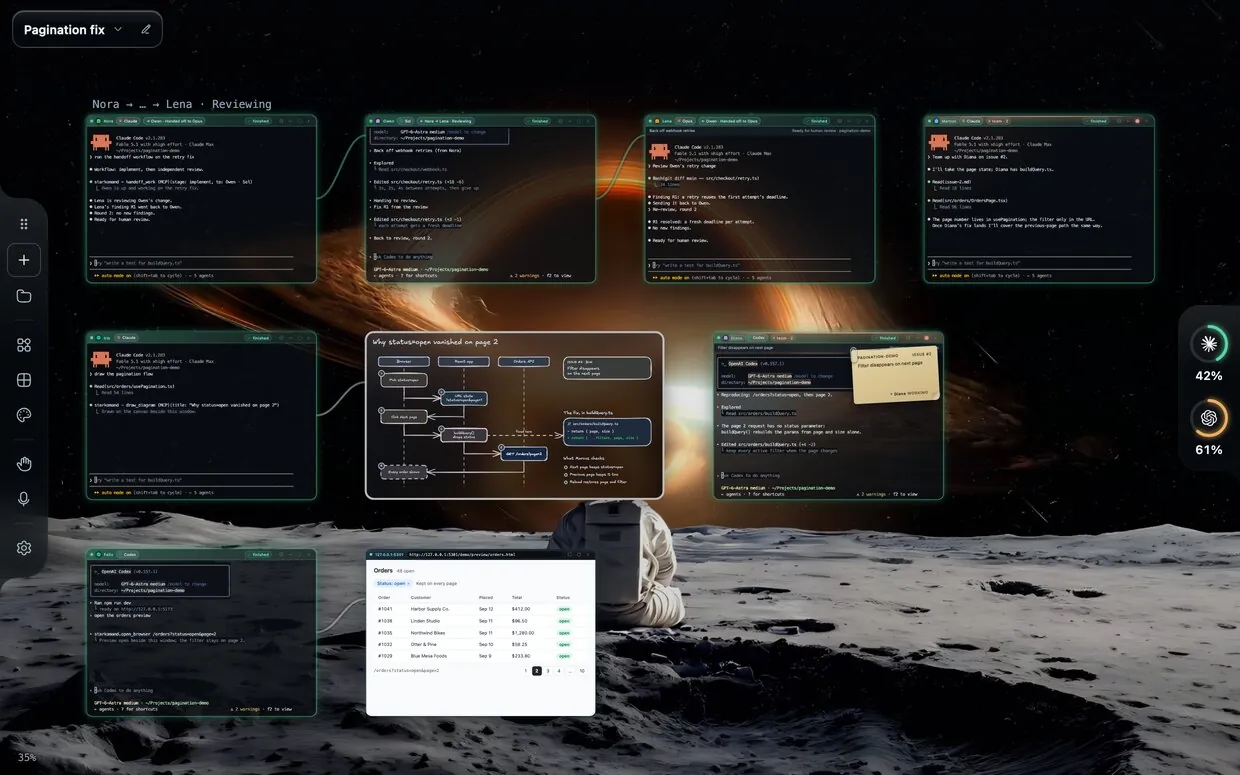This screenshot has height=775, width=1240.
Task: Click the 'team · 2' pill in Marcus's window
Action: tap(1000, 121)
